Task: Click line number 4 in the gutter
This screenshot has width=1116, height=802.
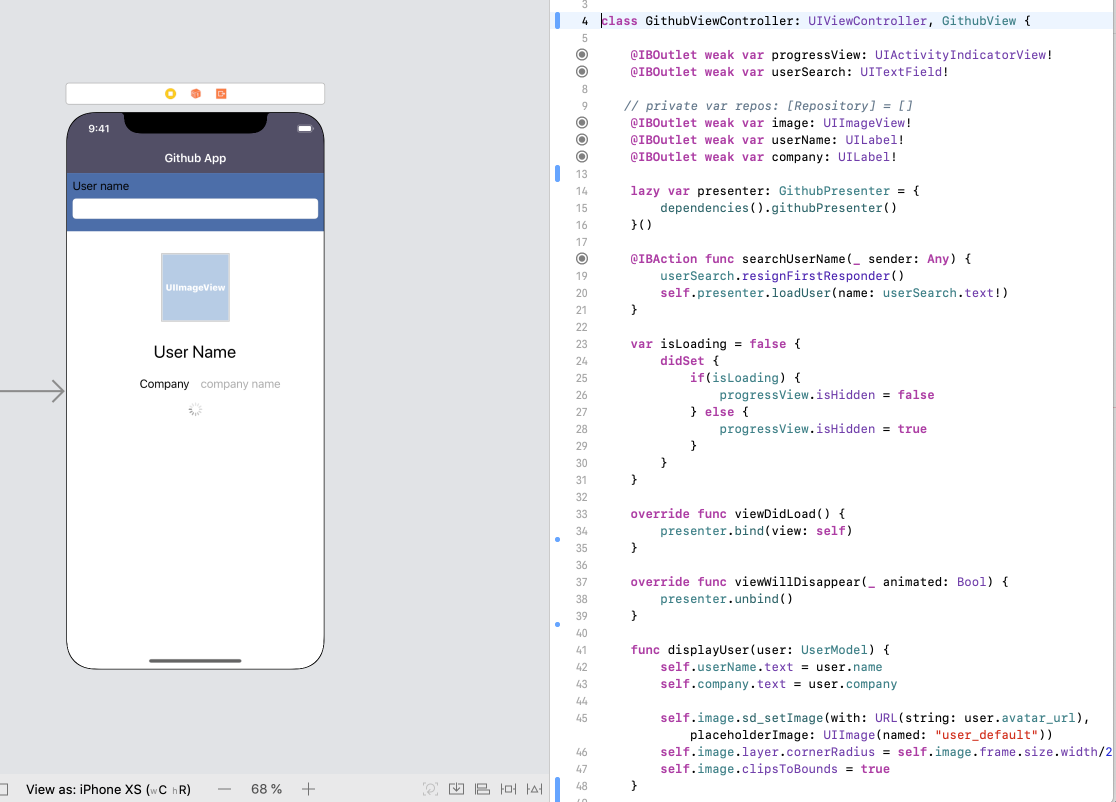Action: [x=584, y=21]
